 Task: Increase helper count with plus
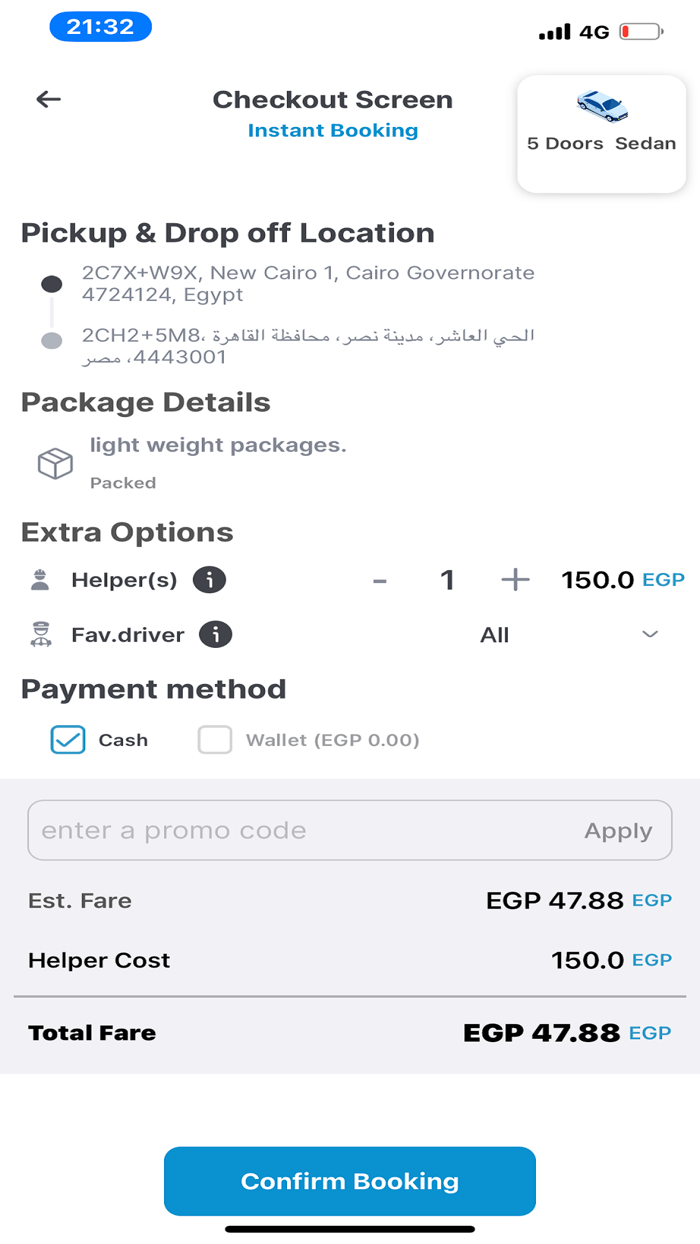pyautogui.click(x=515, y=580)
